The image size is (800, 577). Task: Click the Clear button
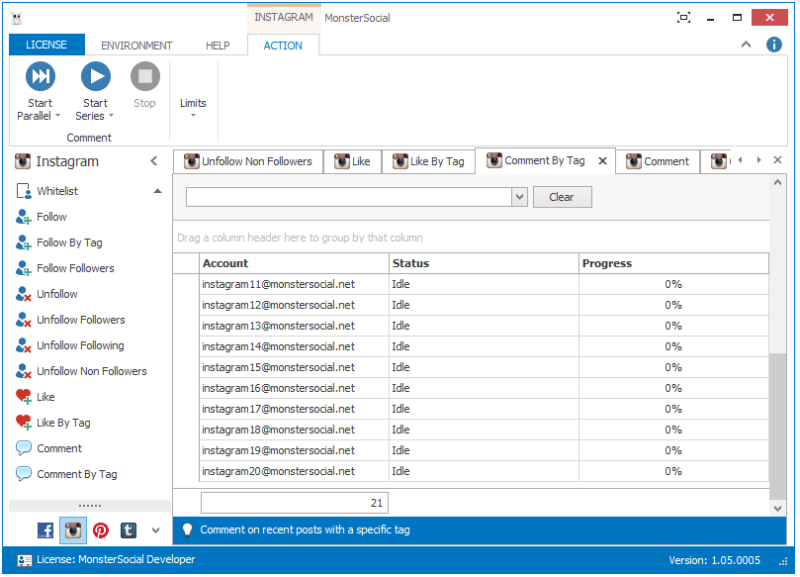562,197
